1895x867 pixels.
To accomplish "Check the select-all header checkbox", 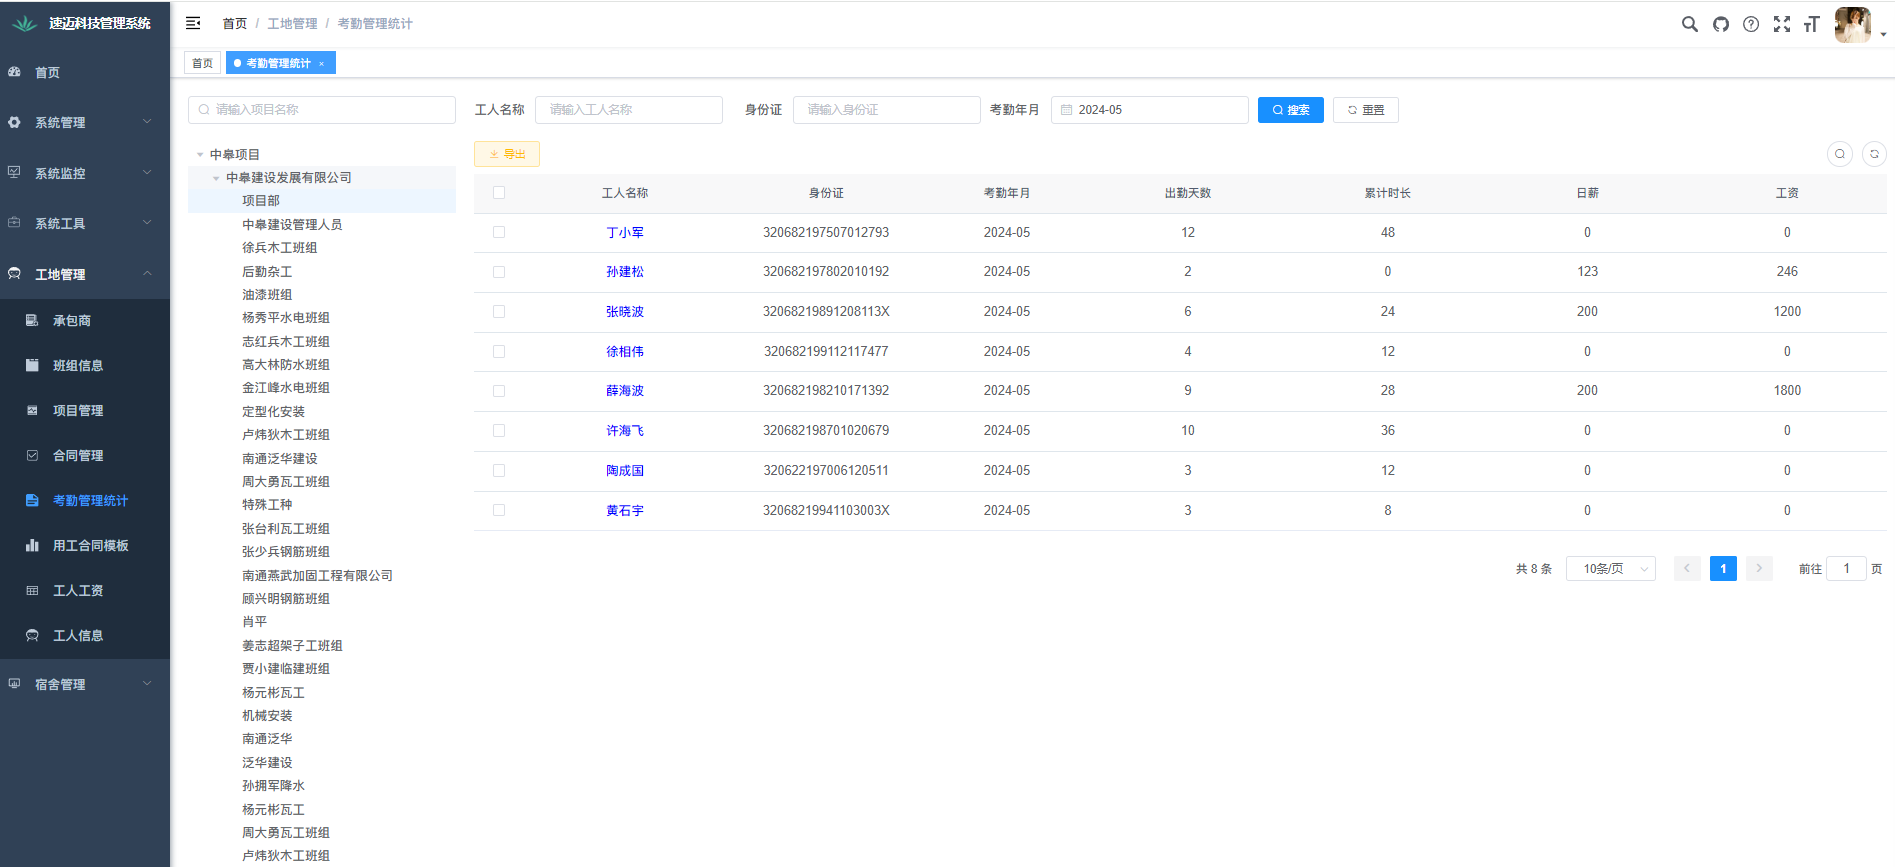I will [499, 193].
